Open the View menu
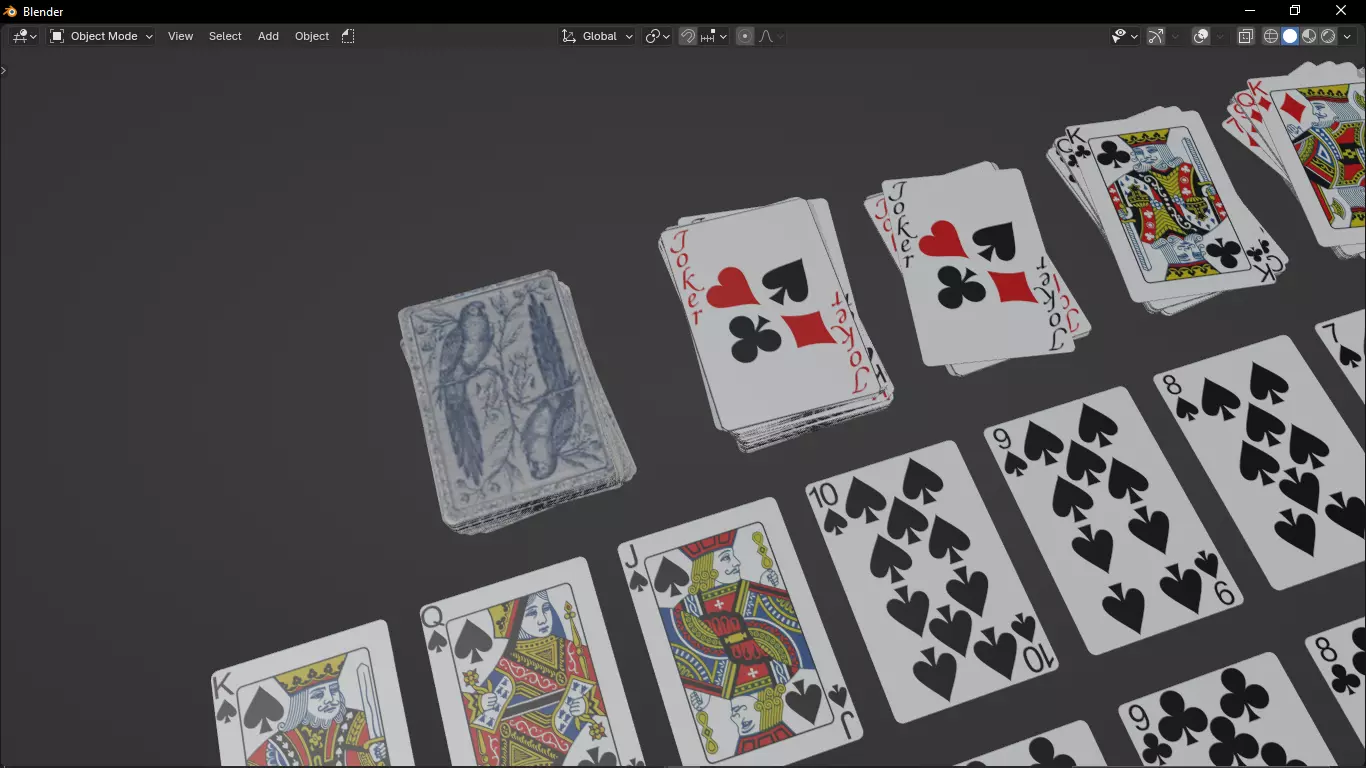 point(180,36)
